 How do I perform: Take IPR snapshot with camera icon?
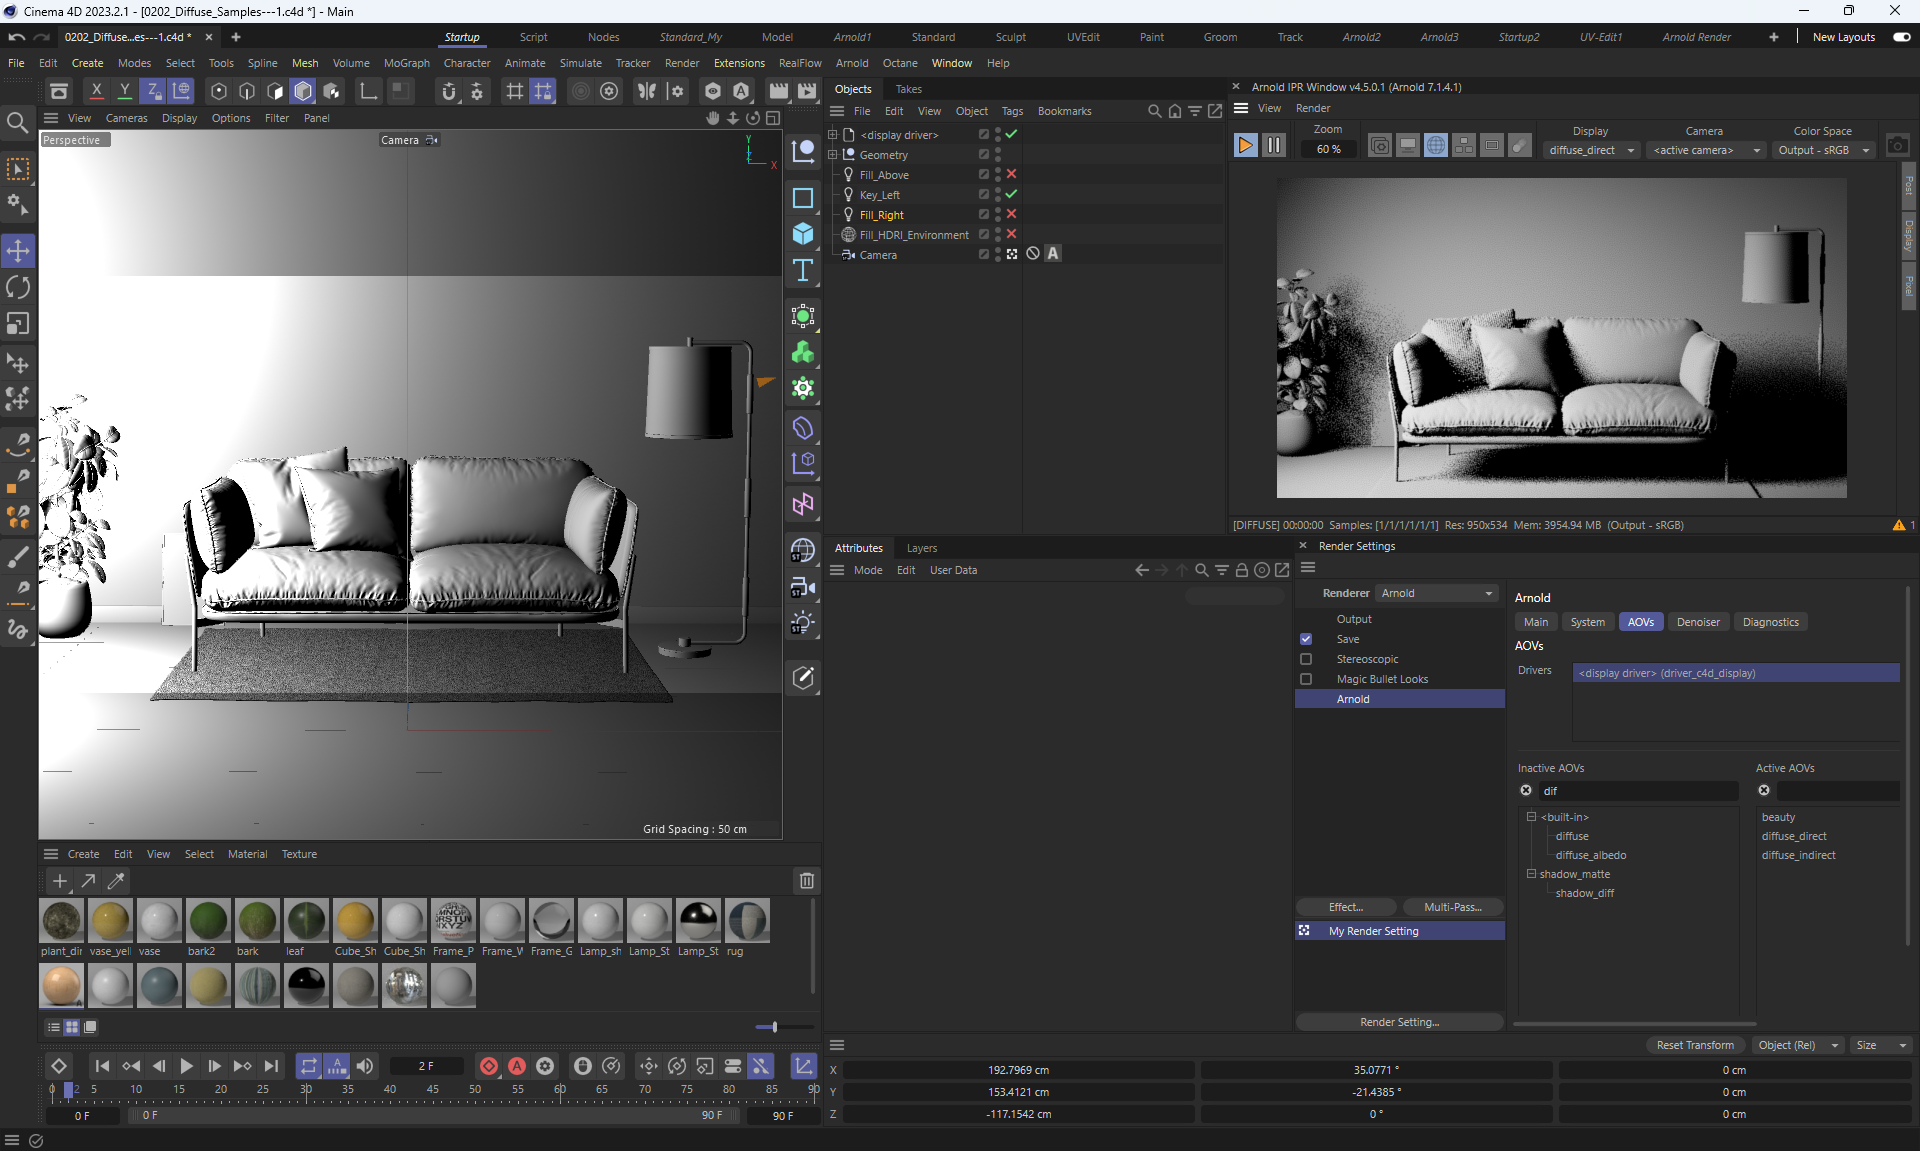coord(1897,146)
